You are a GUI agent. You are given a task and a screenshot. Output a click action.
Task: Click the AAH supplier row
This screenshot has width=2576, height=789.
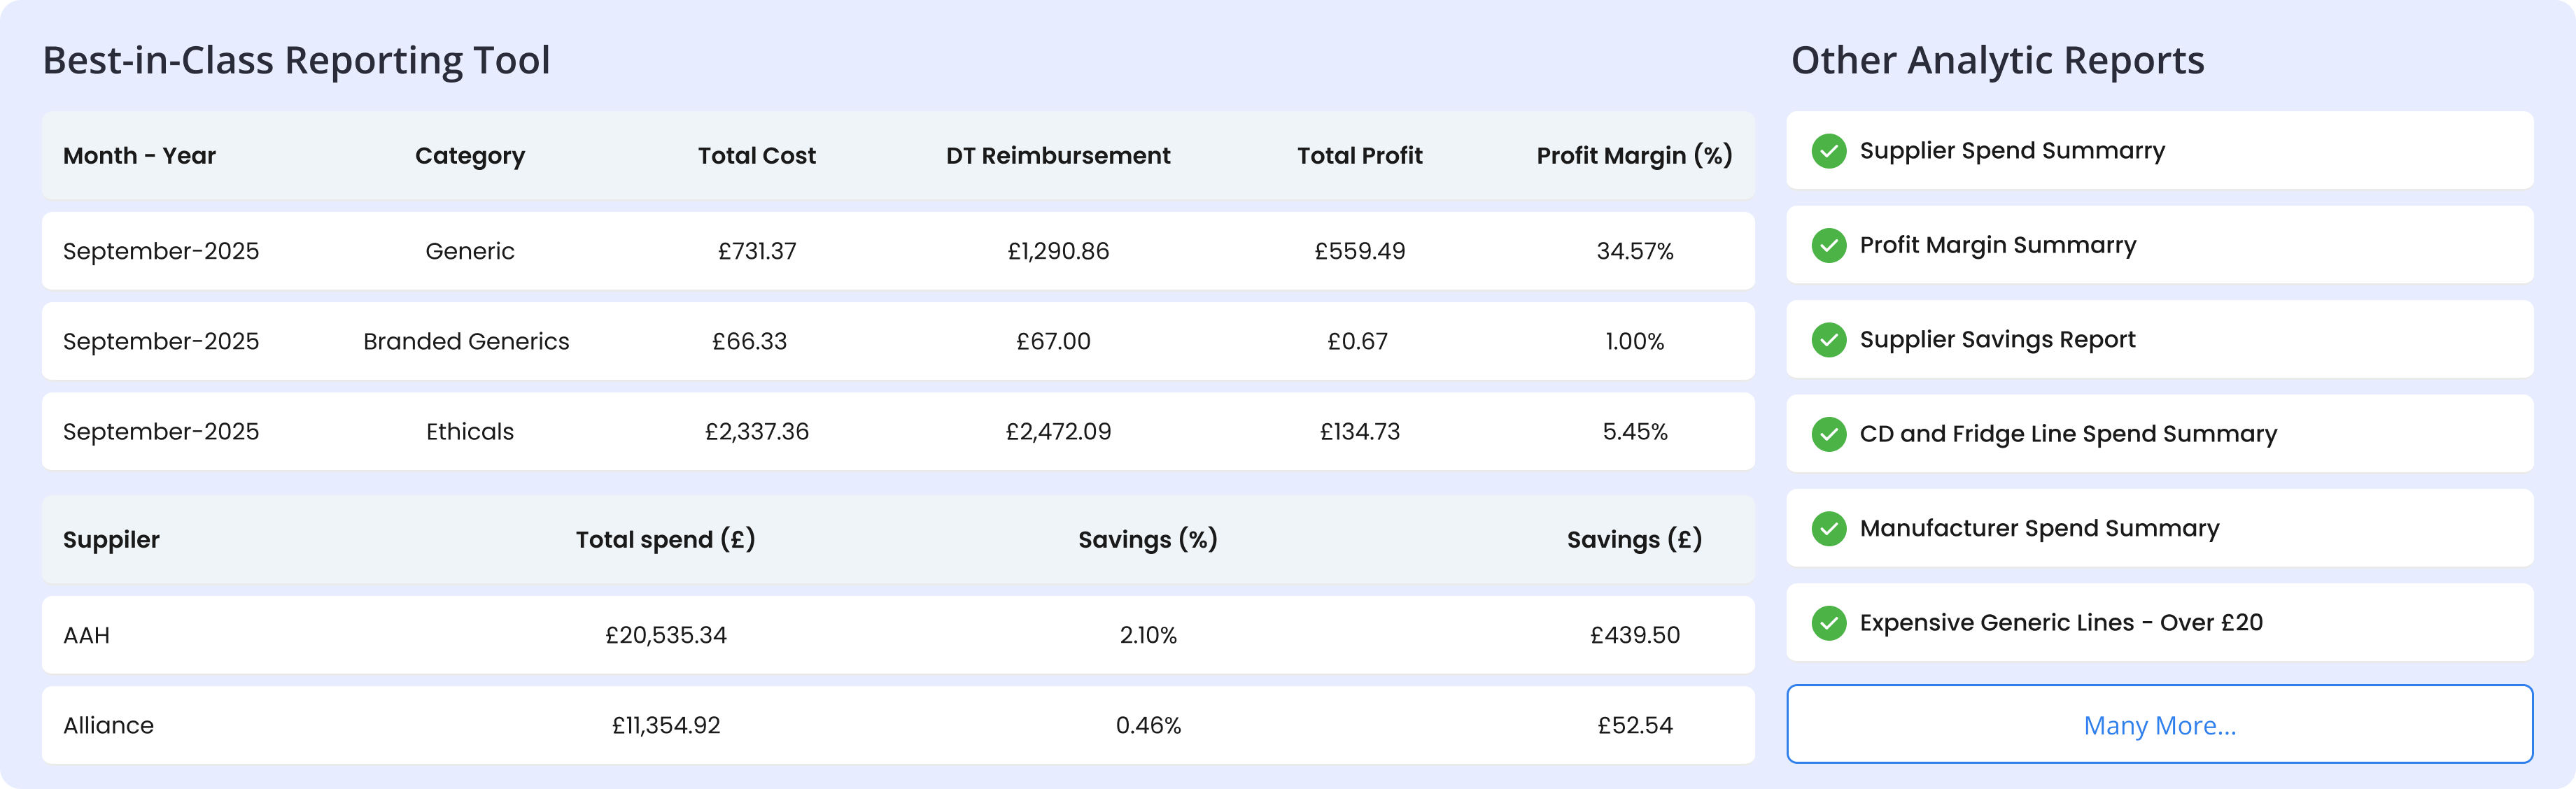(87, 635)
